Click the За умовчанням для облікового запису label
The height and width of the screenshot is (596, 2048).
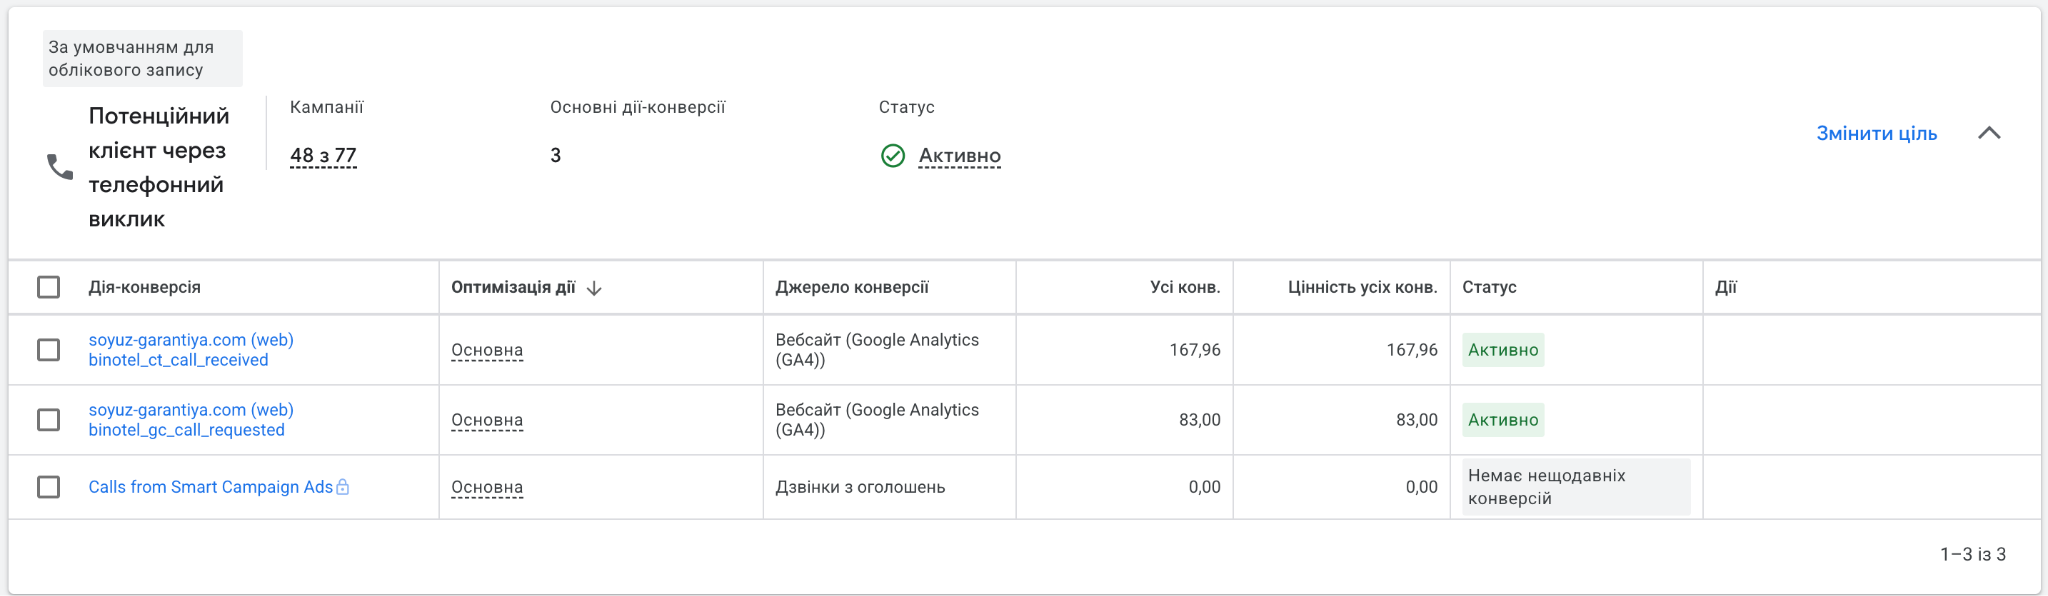[143, 58]
